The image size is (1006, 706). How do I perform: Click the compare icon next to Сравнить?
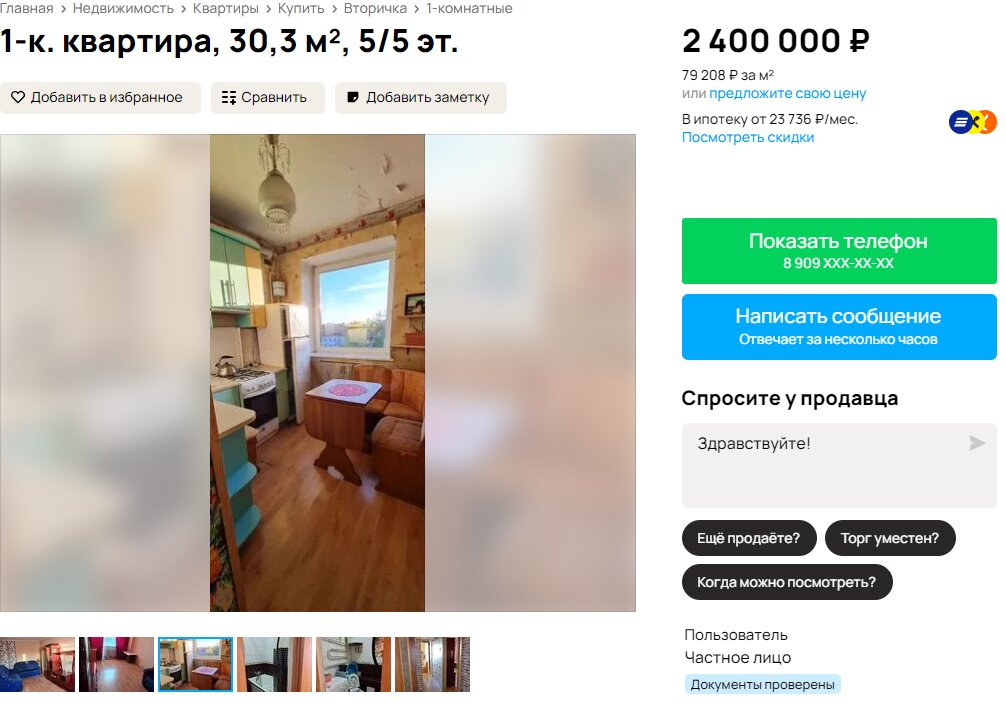click(x=228, y=98)
